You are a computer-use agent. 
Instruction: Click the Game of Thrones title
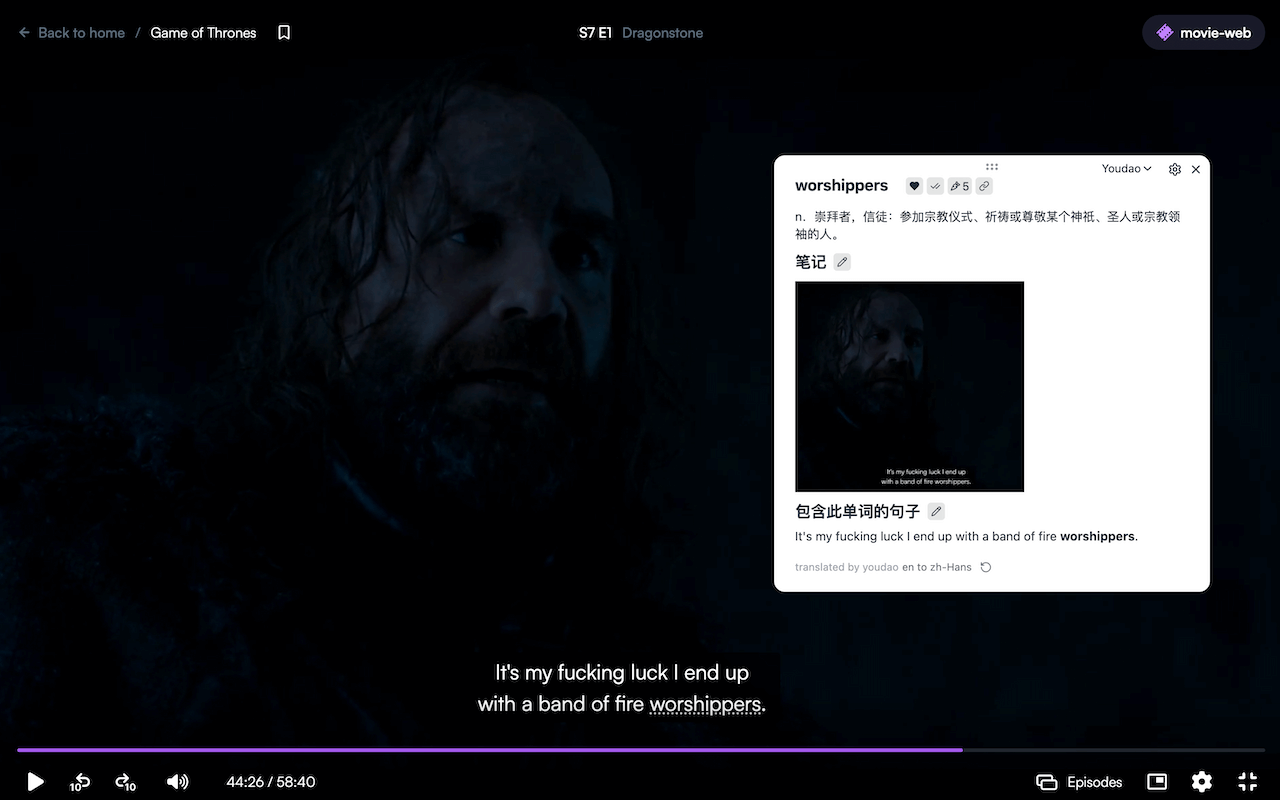pyautogui.click(x=203, y=33)
